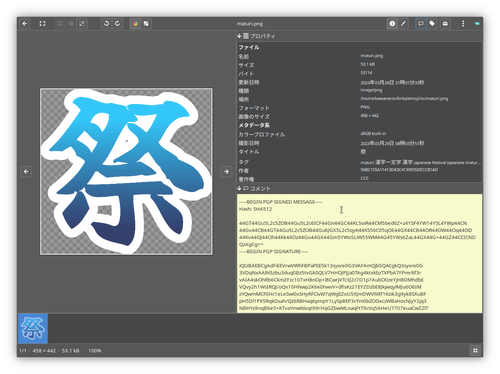
Task: Click the teal icon at the toolbar corner
Action: [477, 24]
